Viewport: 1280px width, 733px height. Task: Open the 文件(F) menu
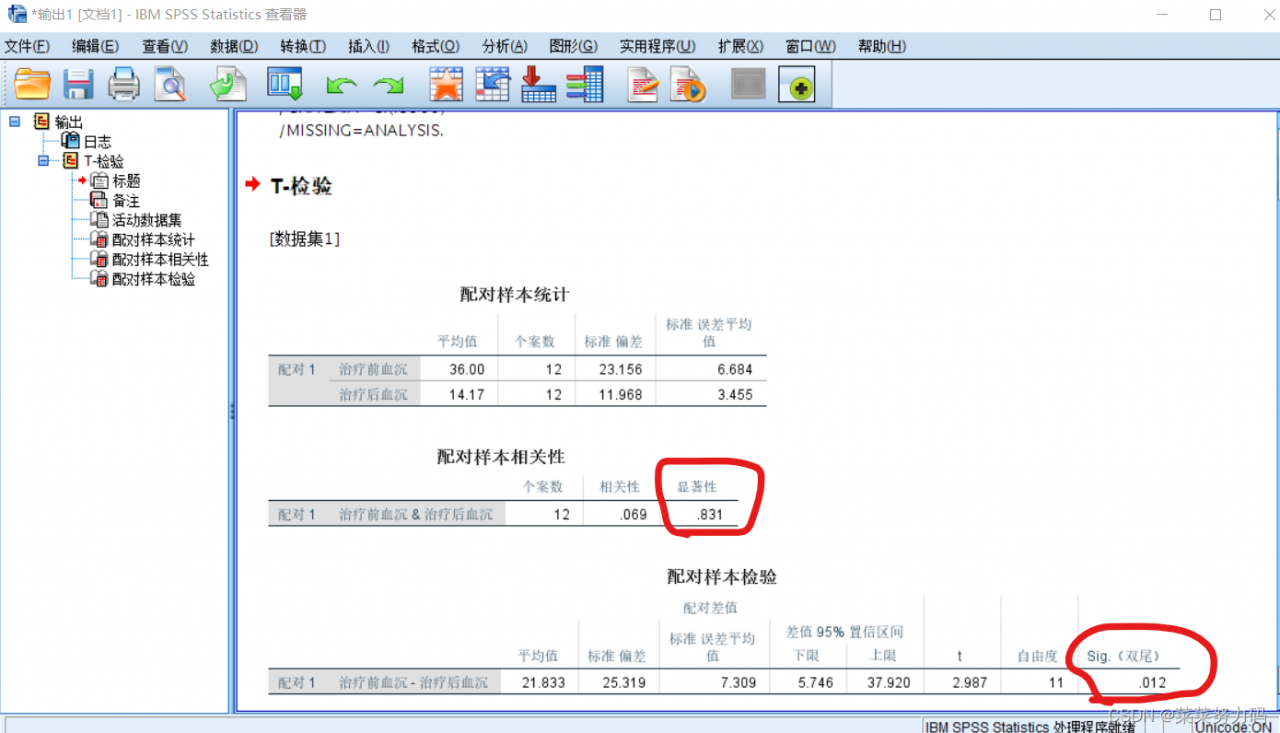pos(27,47)
